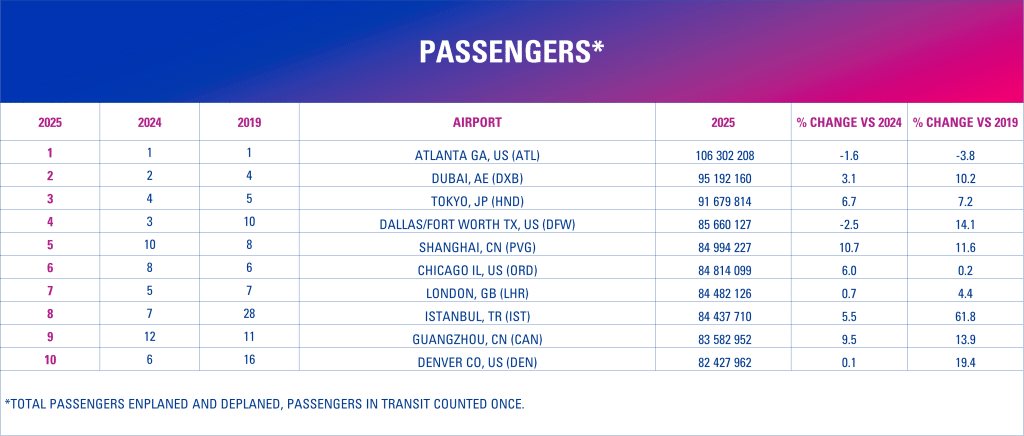Click Atlanta's passenger count 106 302 208
The height and width of the screenshot is (436, 1024).
tap(723, 154)
